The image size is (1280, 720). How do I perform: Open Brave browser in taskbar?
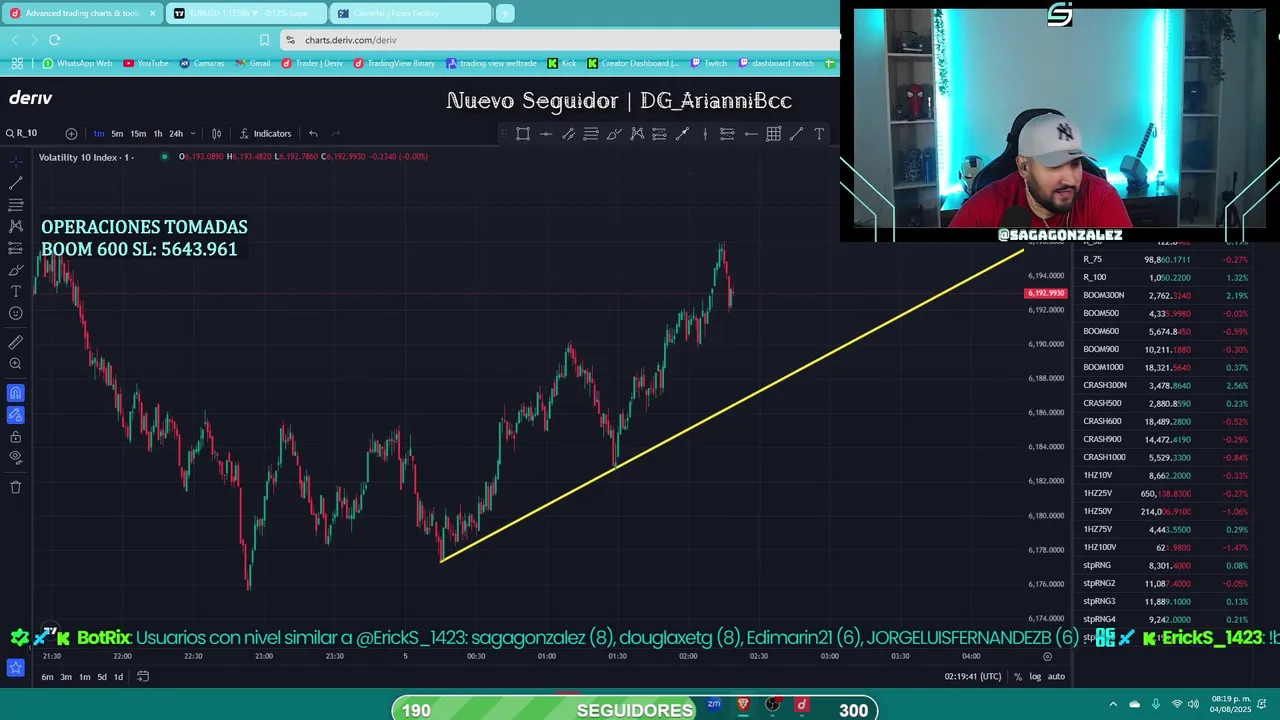click(743, 705)
